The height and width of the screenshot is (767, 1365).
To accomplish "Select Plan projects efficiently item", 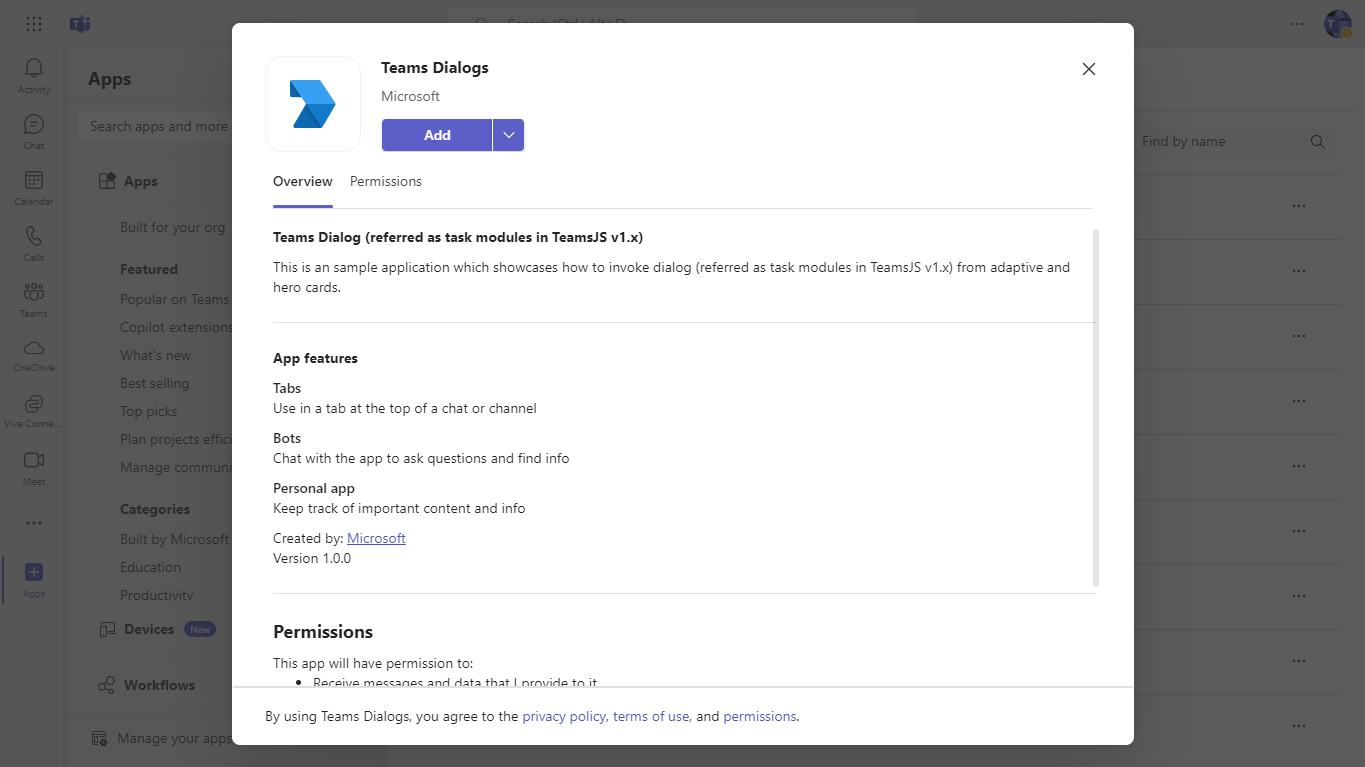I will 176,439.
